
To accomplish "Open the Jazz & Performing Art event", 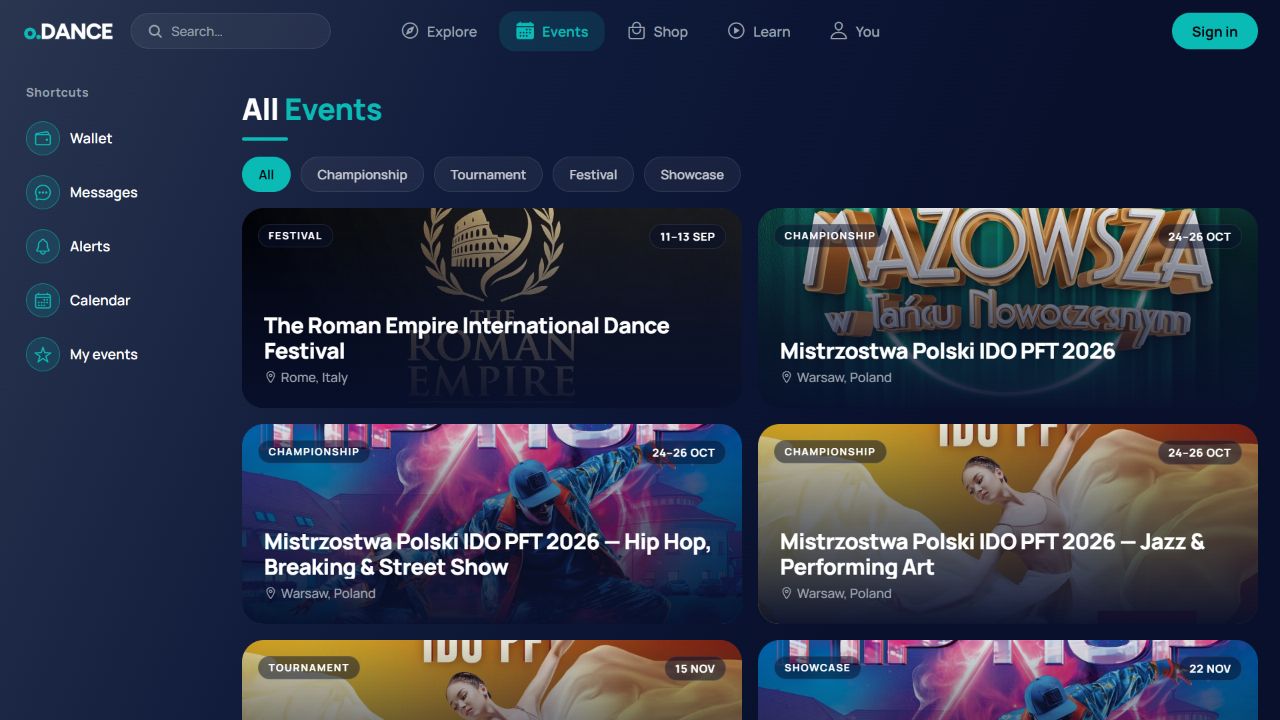I will 1008,523.
